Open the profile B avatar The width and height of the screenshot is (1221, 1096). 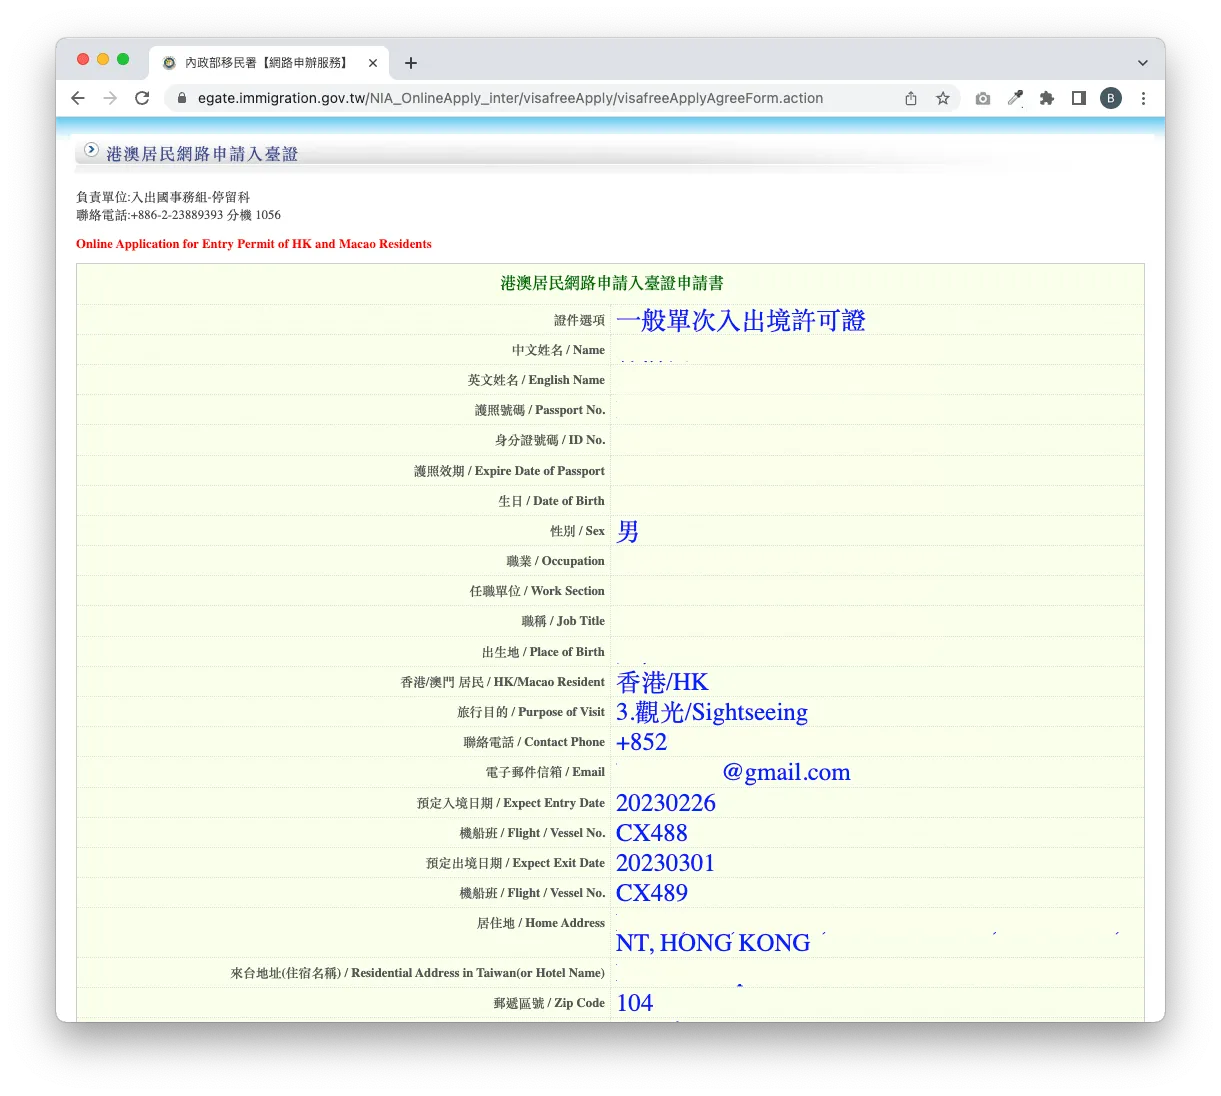[x=1111, y=98]
